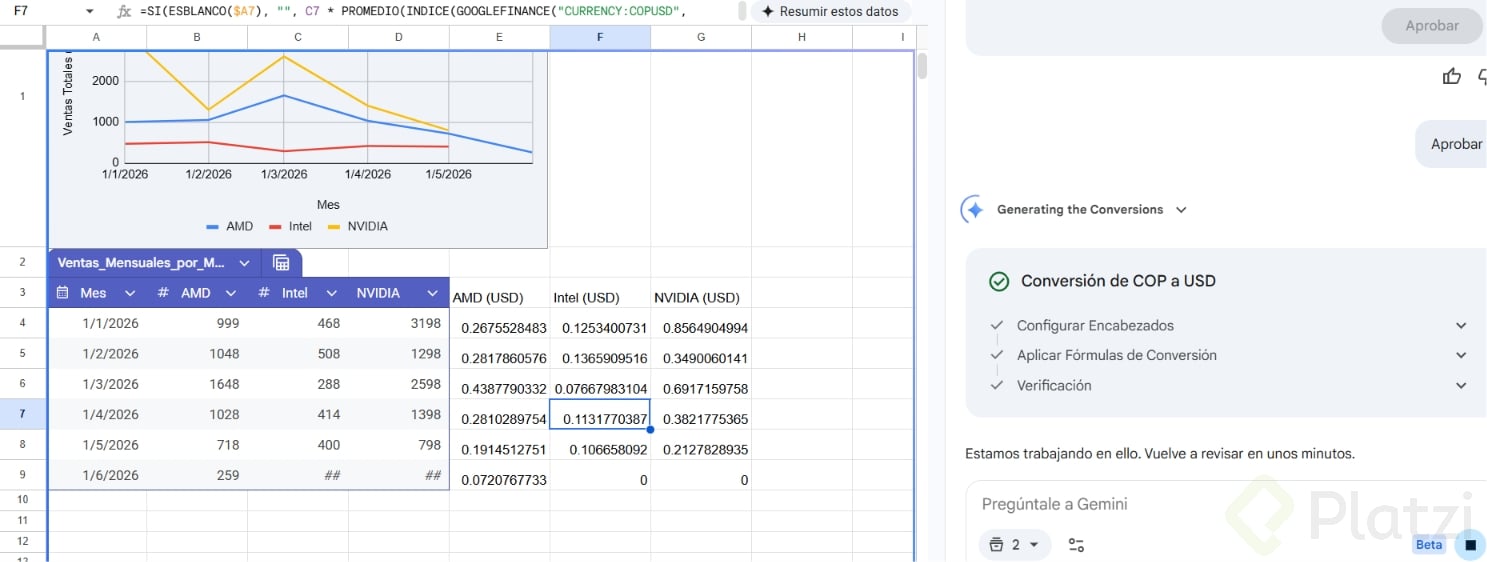1487x562 pixels.
Task: Stop Gemini generation with square button
Action: (x=1470, y=545)
